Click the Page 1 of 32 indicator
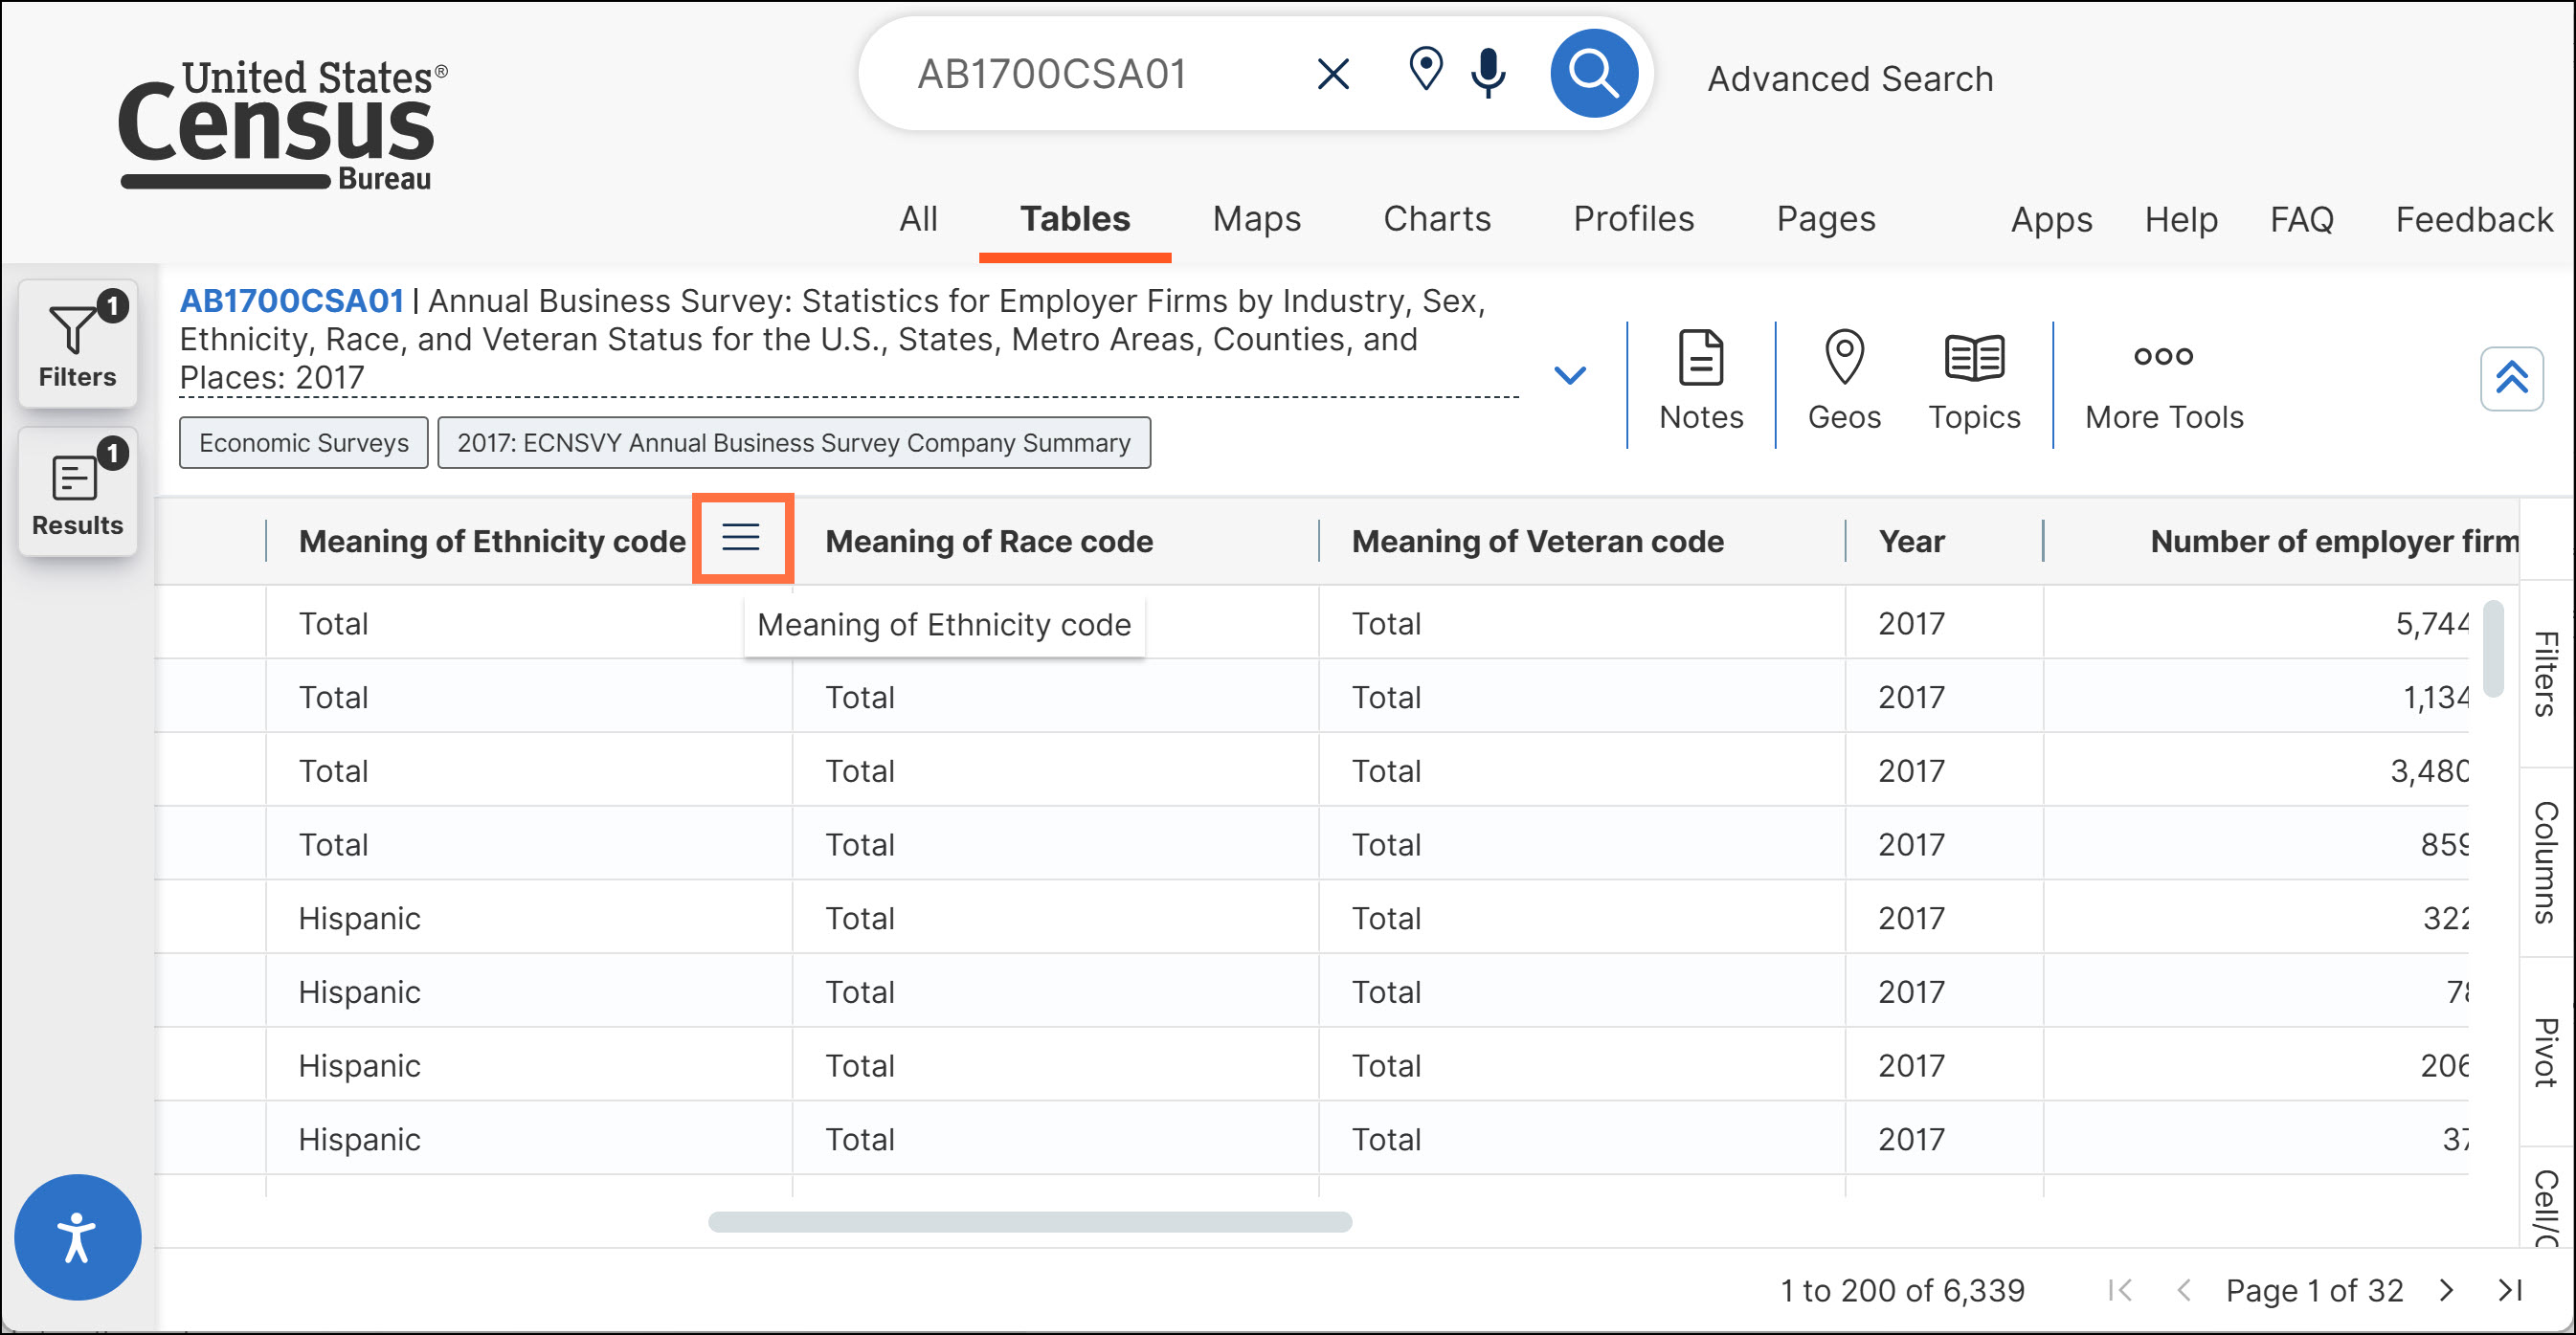The height and width of the screenshot is (1335, 2576). [x=2314, y=1290]
